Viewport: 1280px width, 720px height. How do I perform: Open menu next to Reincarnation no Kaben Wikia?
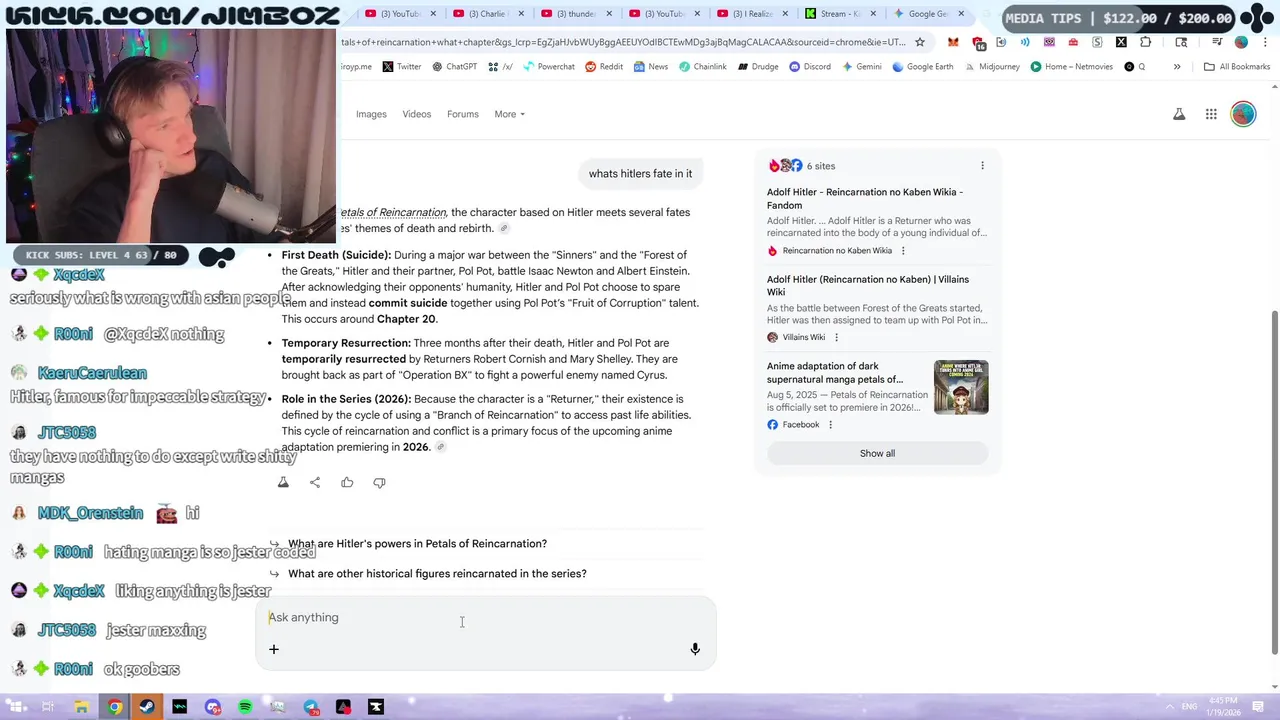click(x=903, y=251)
